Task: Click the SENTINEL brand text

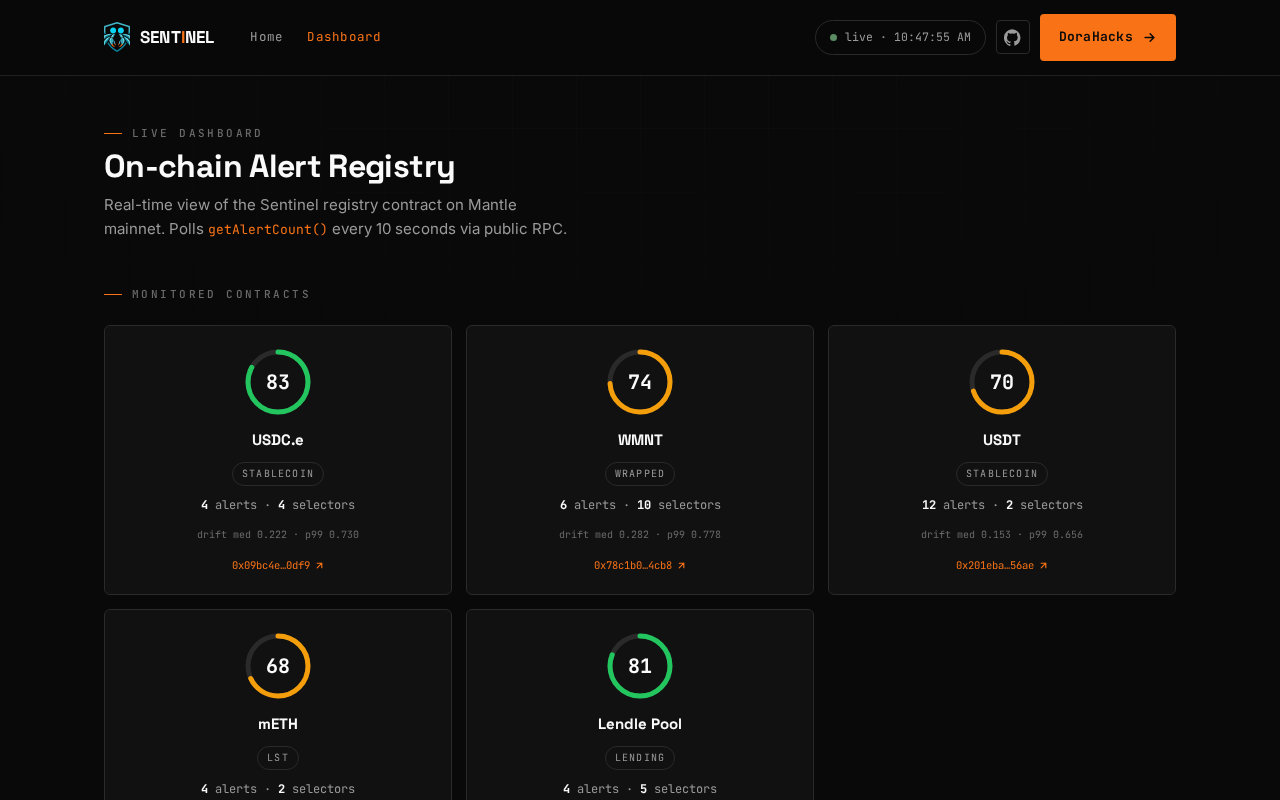Action: coord(177,37)
